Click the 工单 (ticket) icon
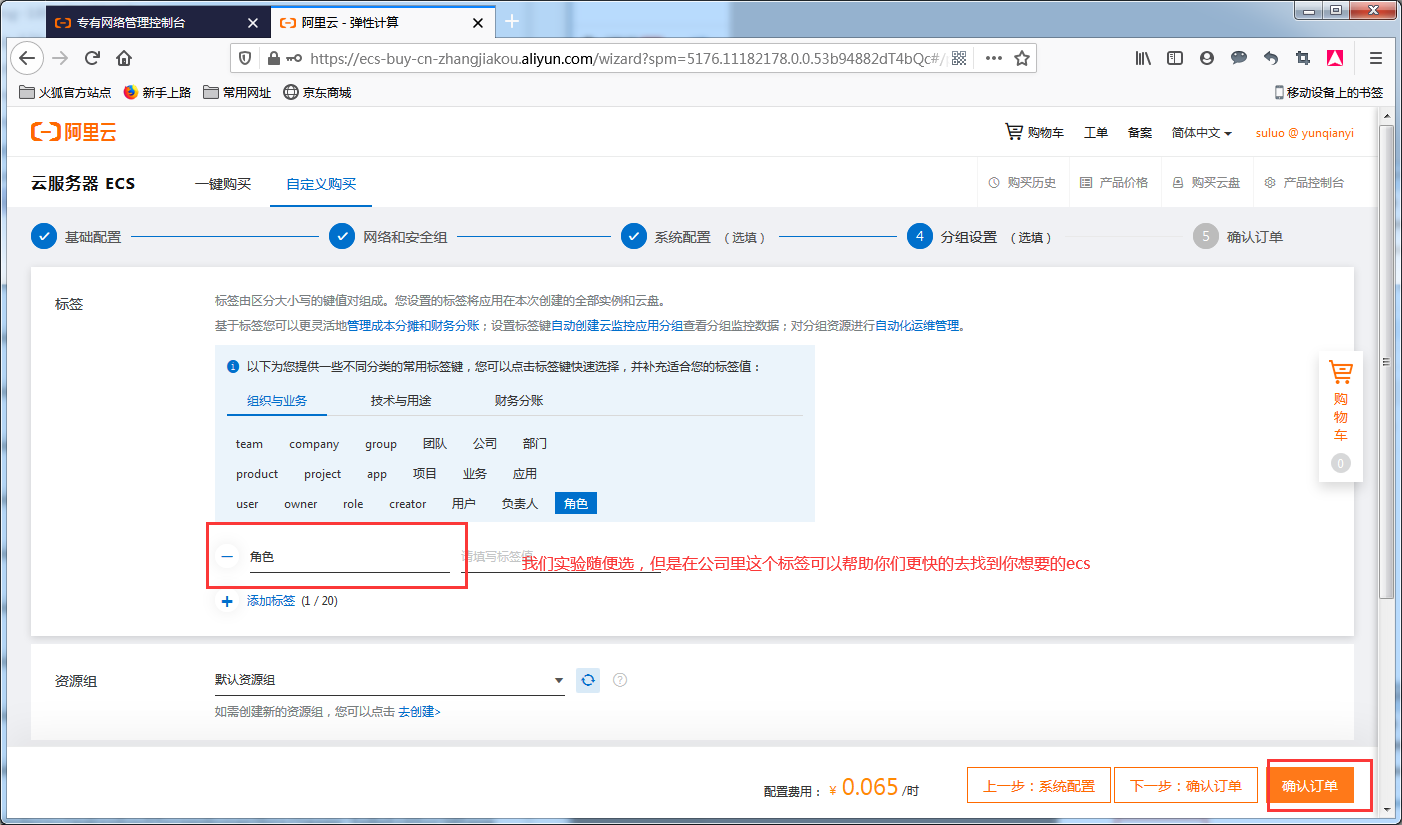1402x825 pixels. (1096, 131)
